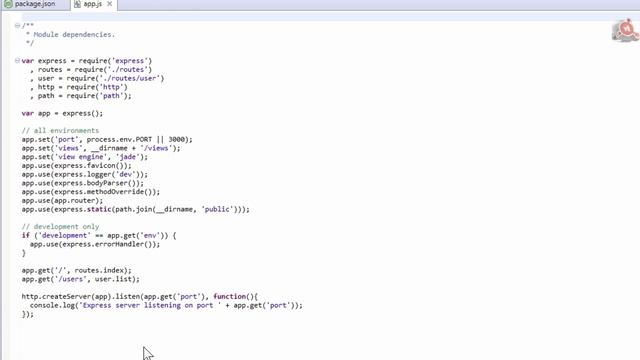Click the "// development only" comment
640x360 pixels.
point(60,227)
